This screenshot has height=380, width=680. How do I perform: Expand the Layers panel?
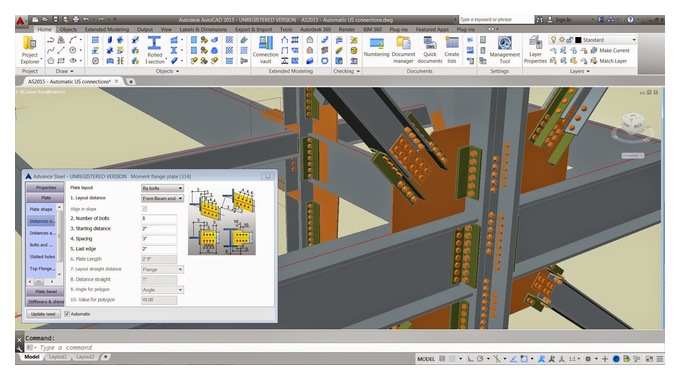click(x=579, y=71)
